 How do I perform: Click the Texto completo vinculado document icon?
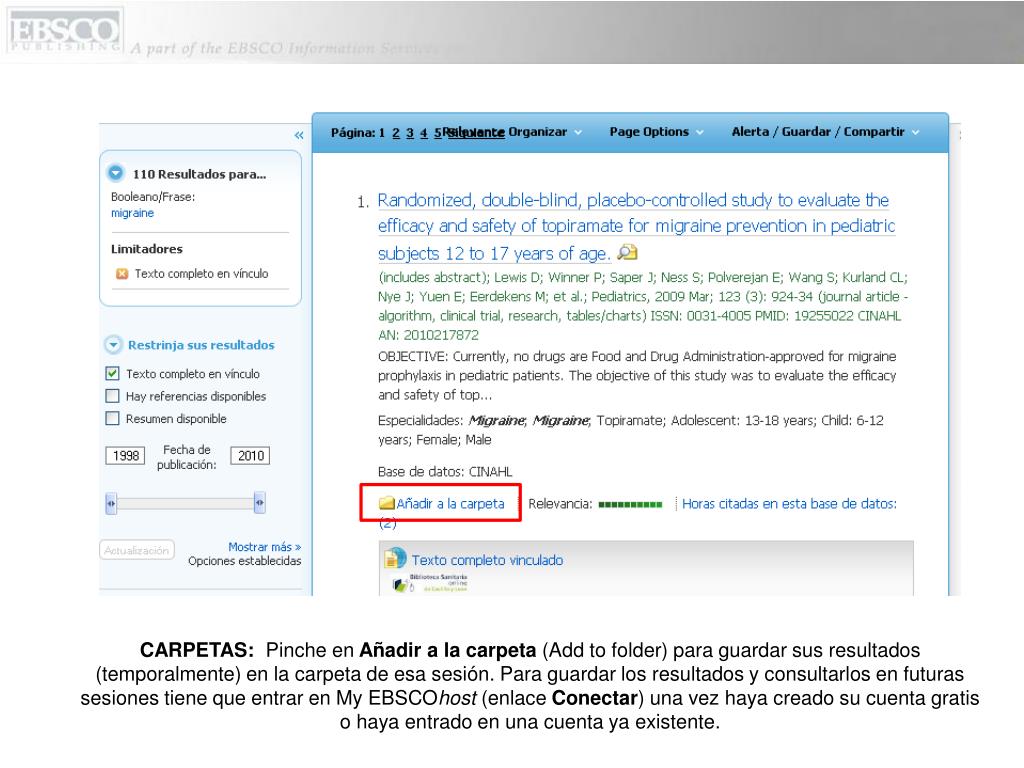(x=395, y=558)
